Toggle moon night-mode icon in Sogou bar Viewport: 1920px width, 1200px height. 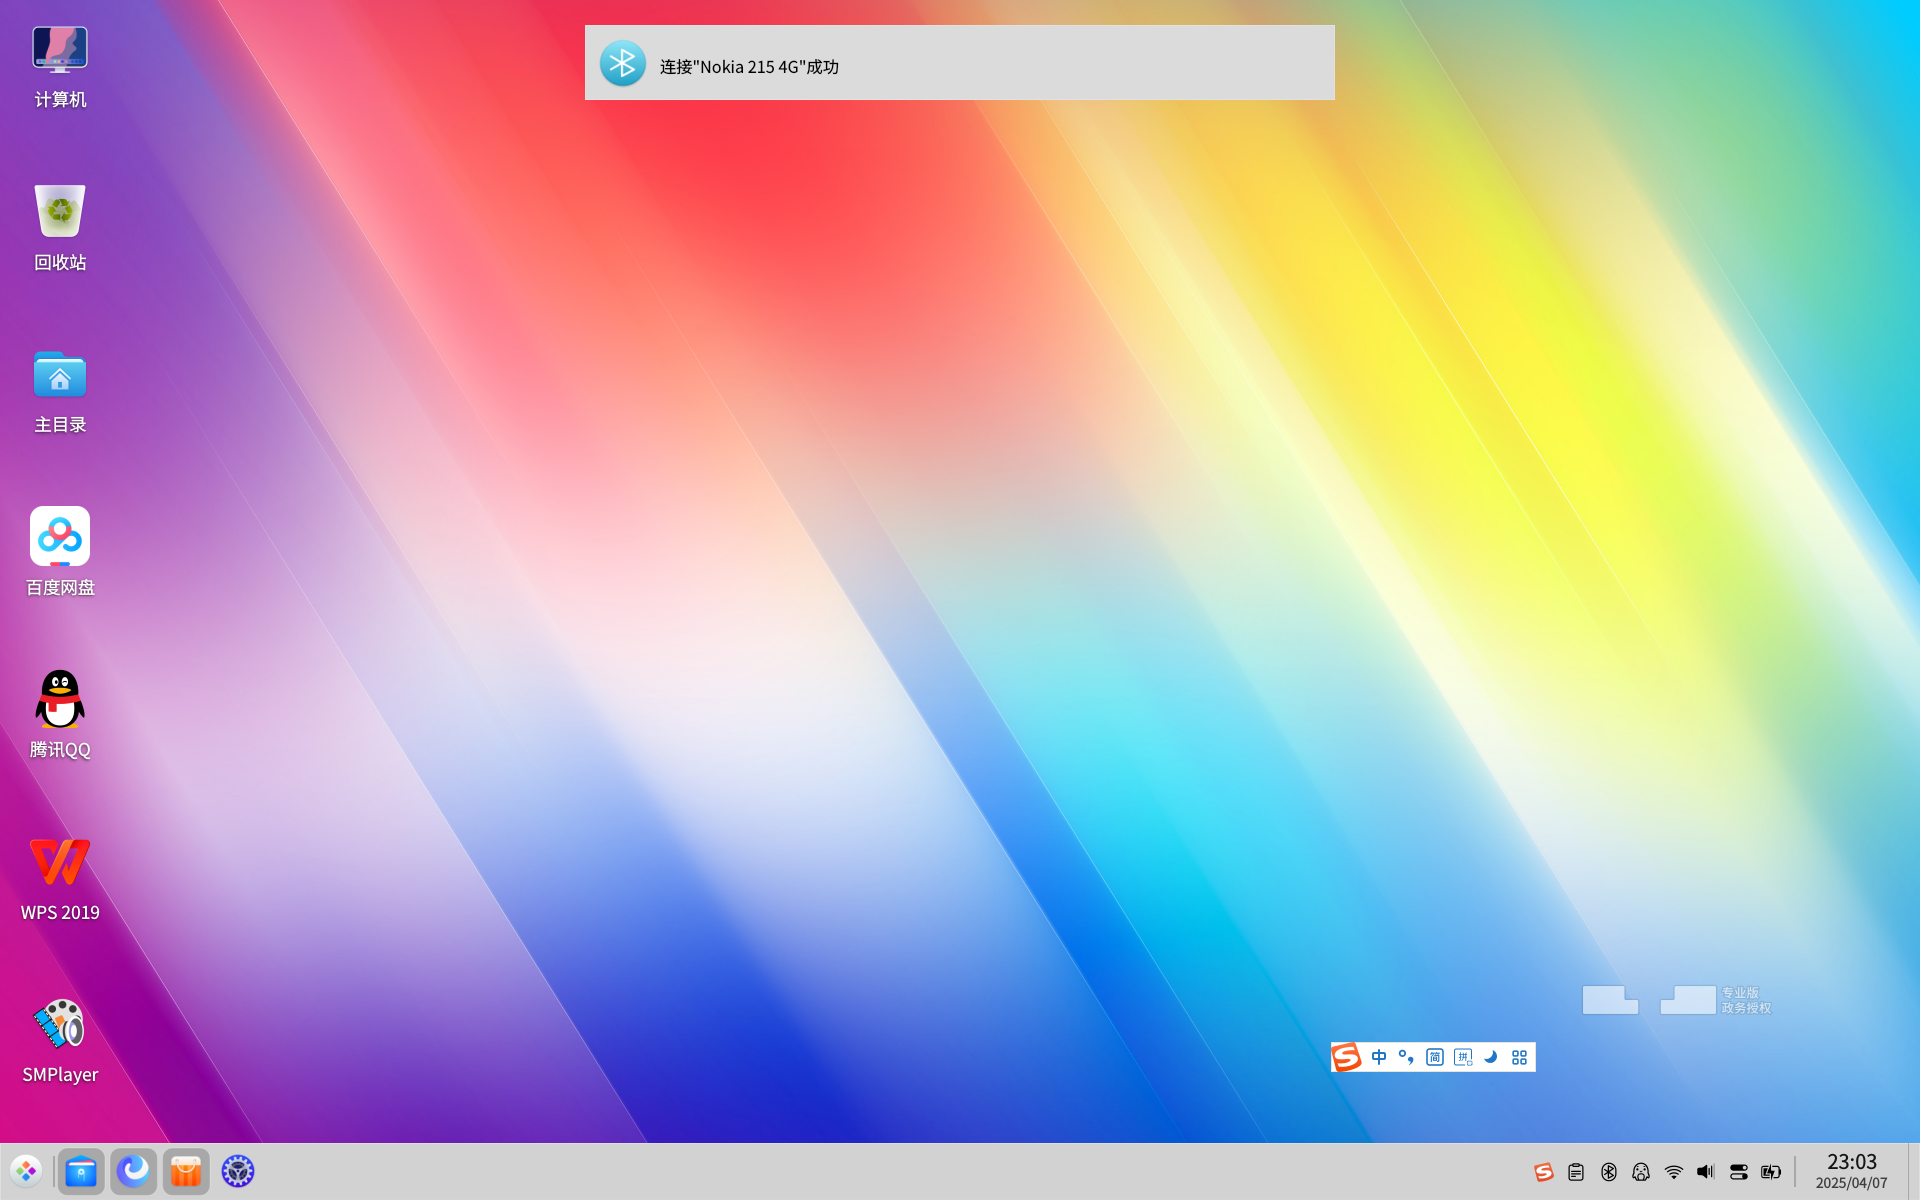tap(1491, 1057)
